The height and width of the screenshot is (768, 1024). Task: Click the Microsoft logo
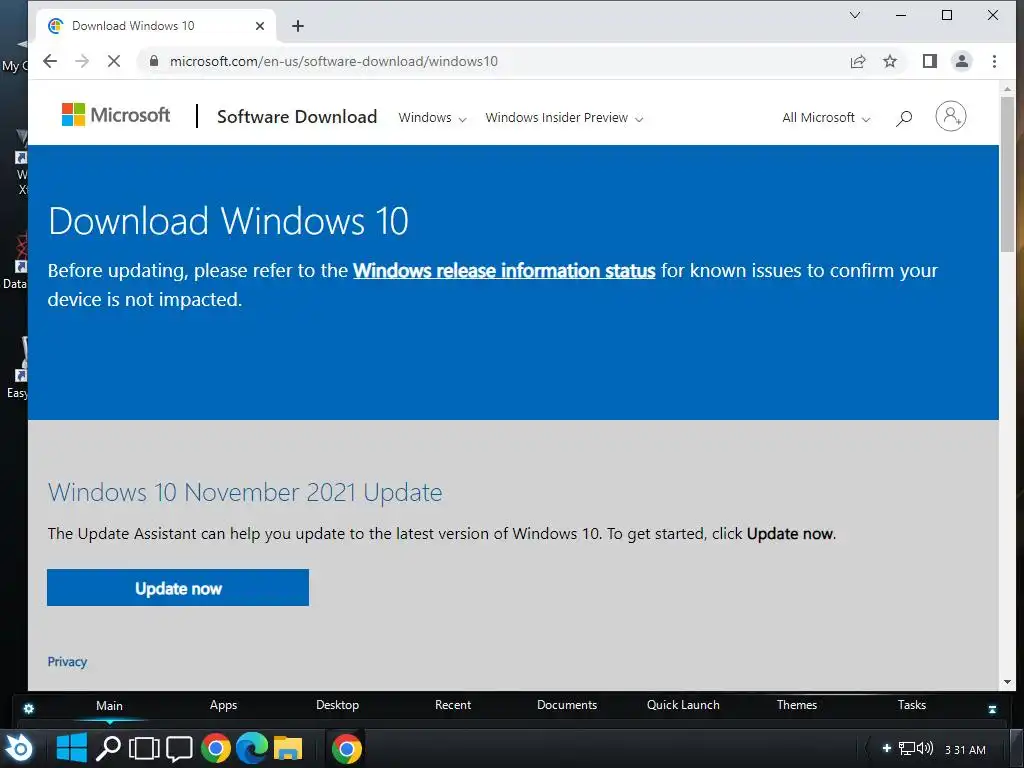click(x=116, y=115)
